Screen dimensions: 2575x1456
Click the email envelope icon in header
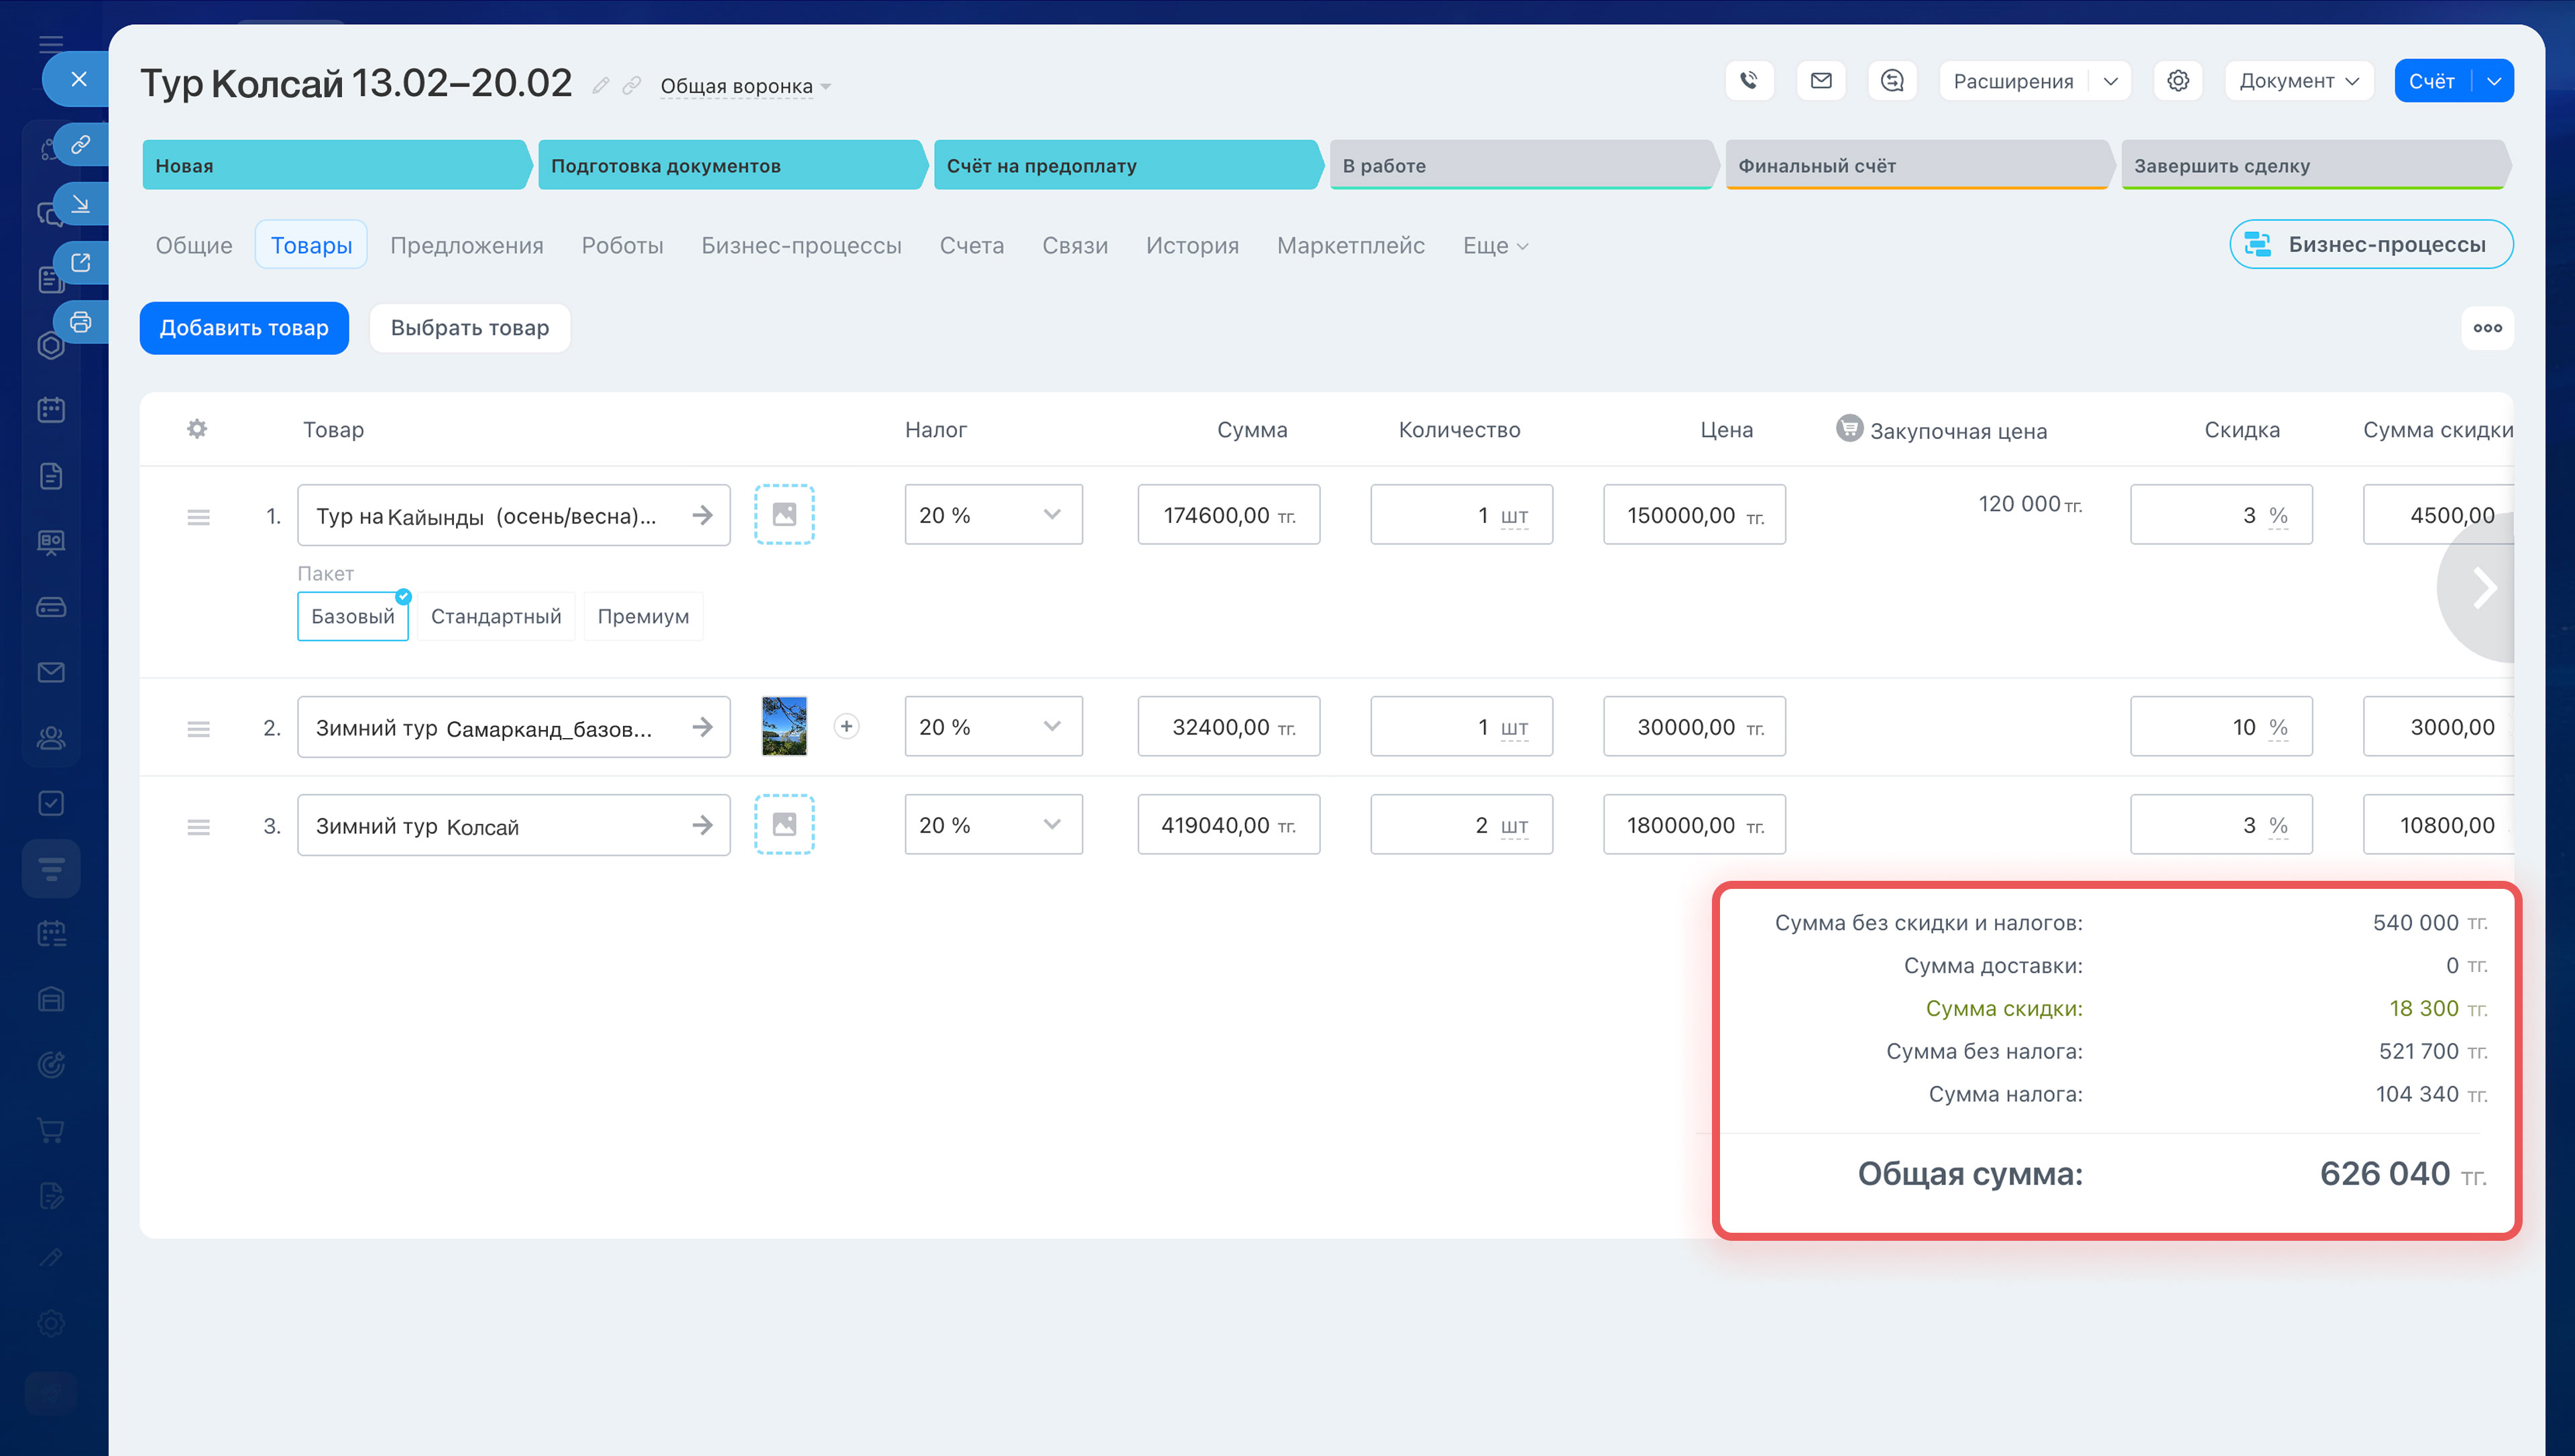click(x=1821, y=81)
